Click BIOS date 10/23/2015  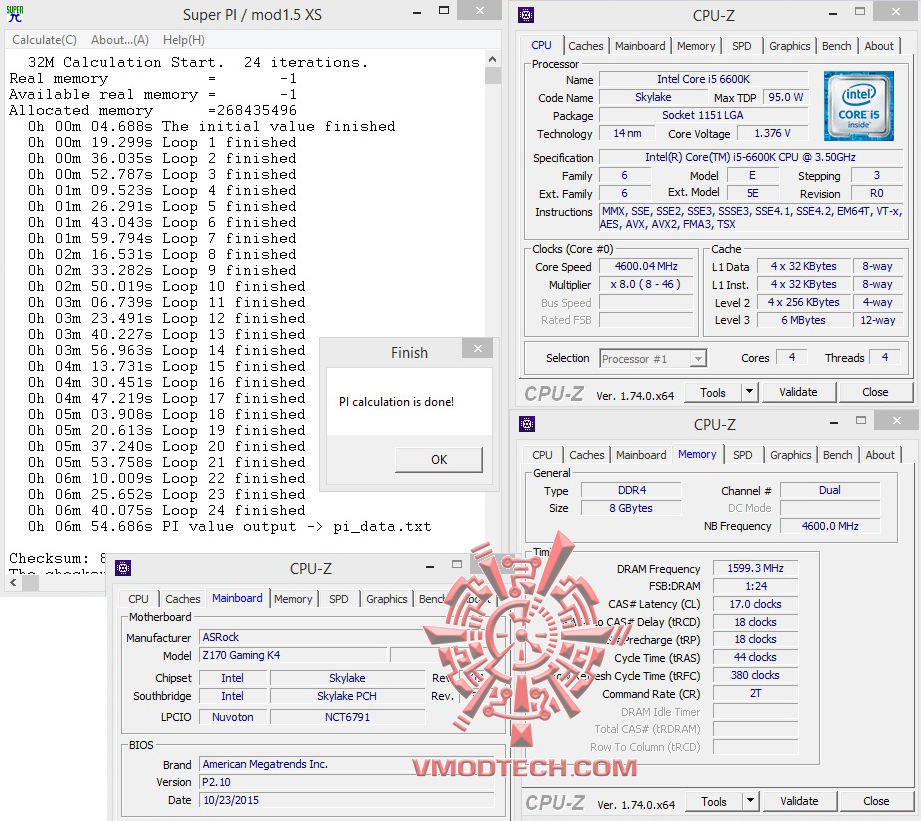(x=347, y=800)
